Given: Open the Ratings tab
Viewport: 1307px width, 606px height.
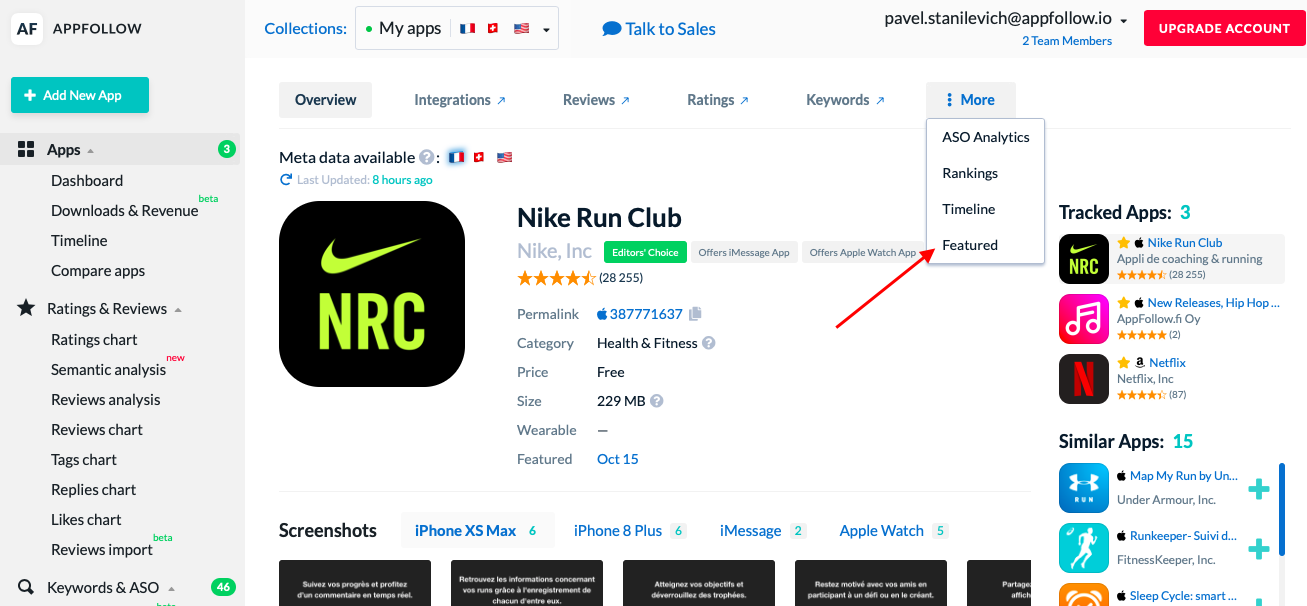Looking at the screenshot, I should (x=718, y=100).
